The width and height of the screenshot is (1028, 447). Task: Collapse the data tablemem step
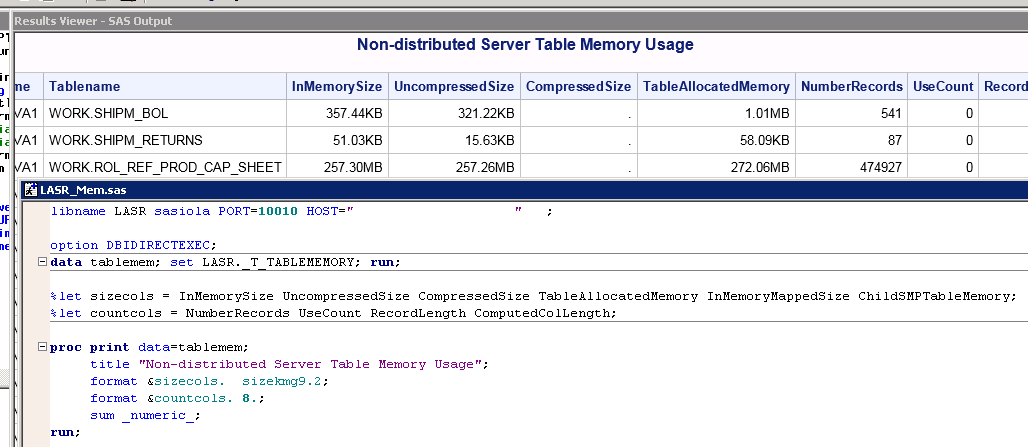(41, 262)
